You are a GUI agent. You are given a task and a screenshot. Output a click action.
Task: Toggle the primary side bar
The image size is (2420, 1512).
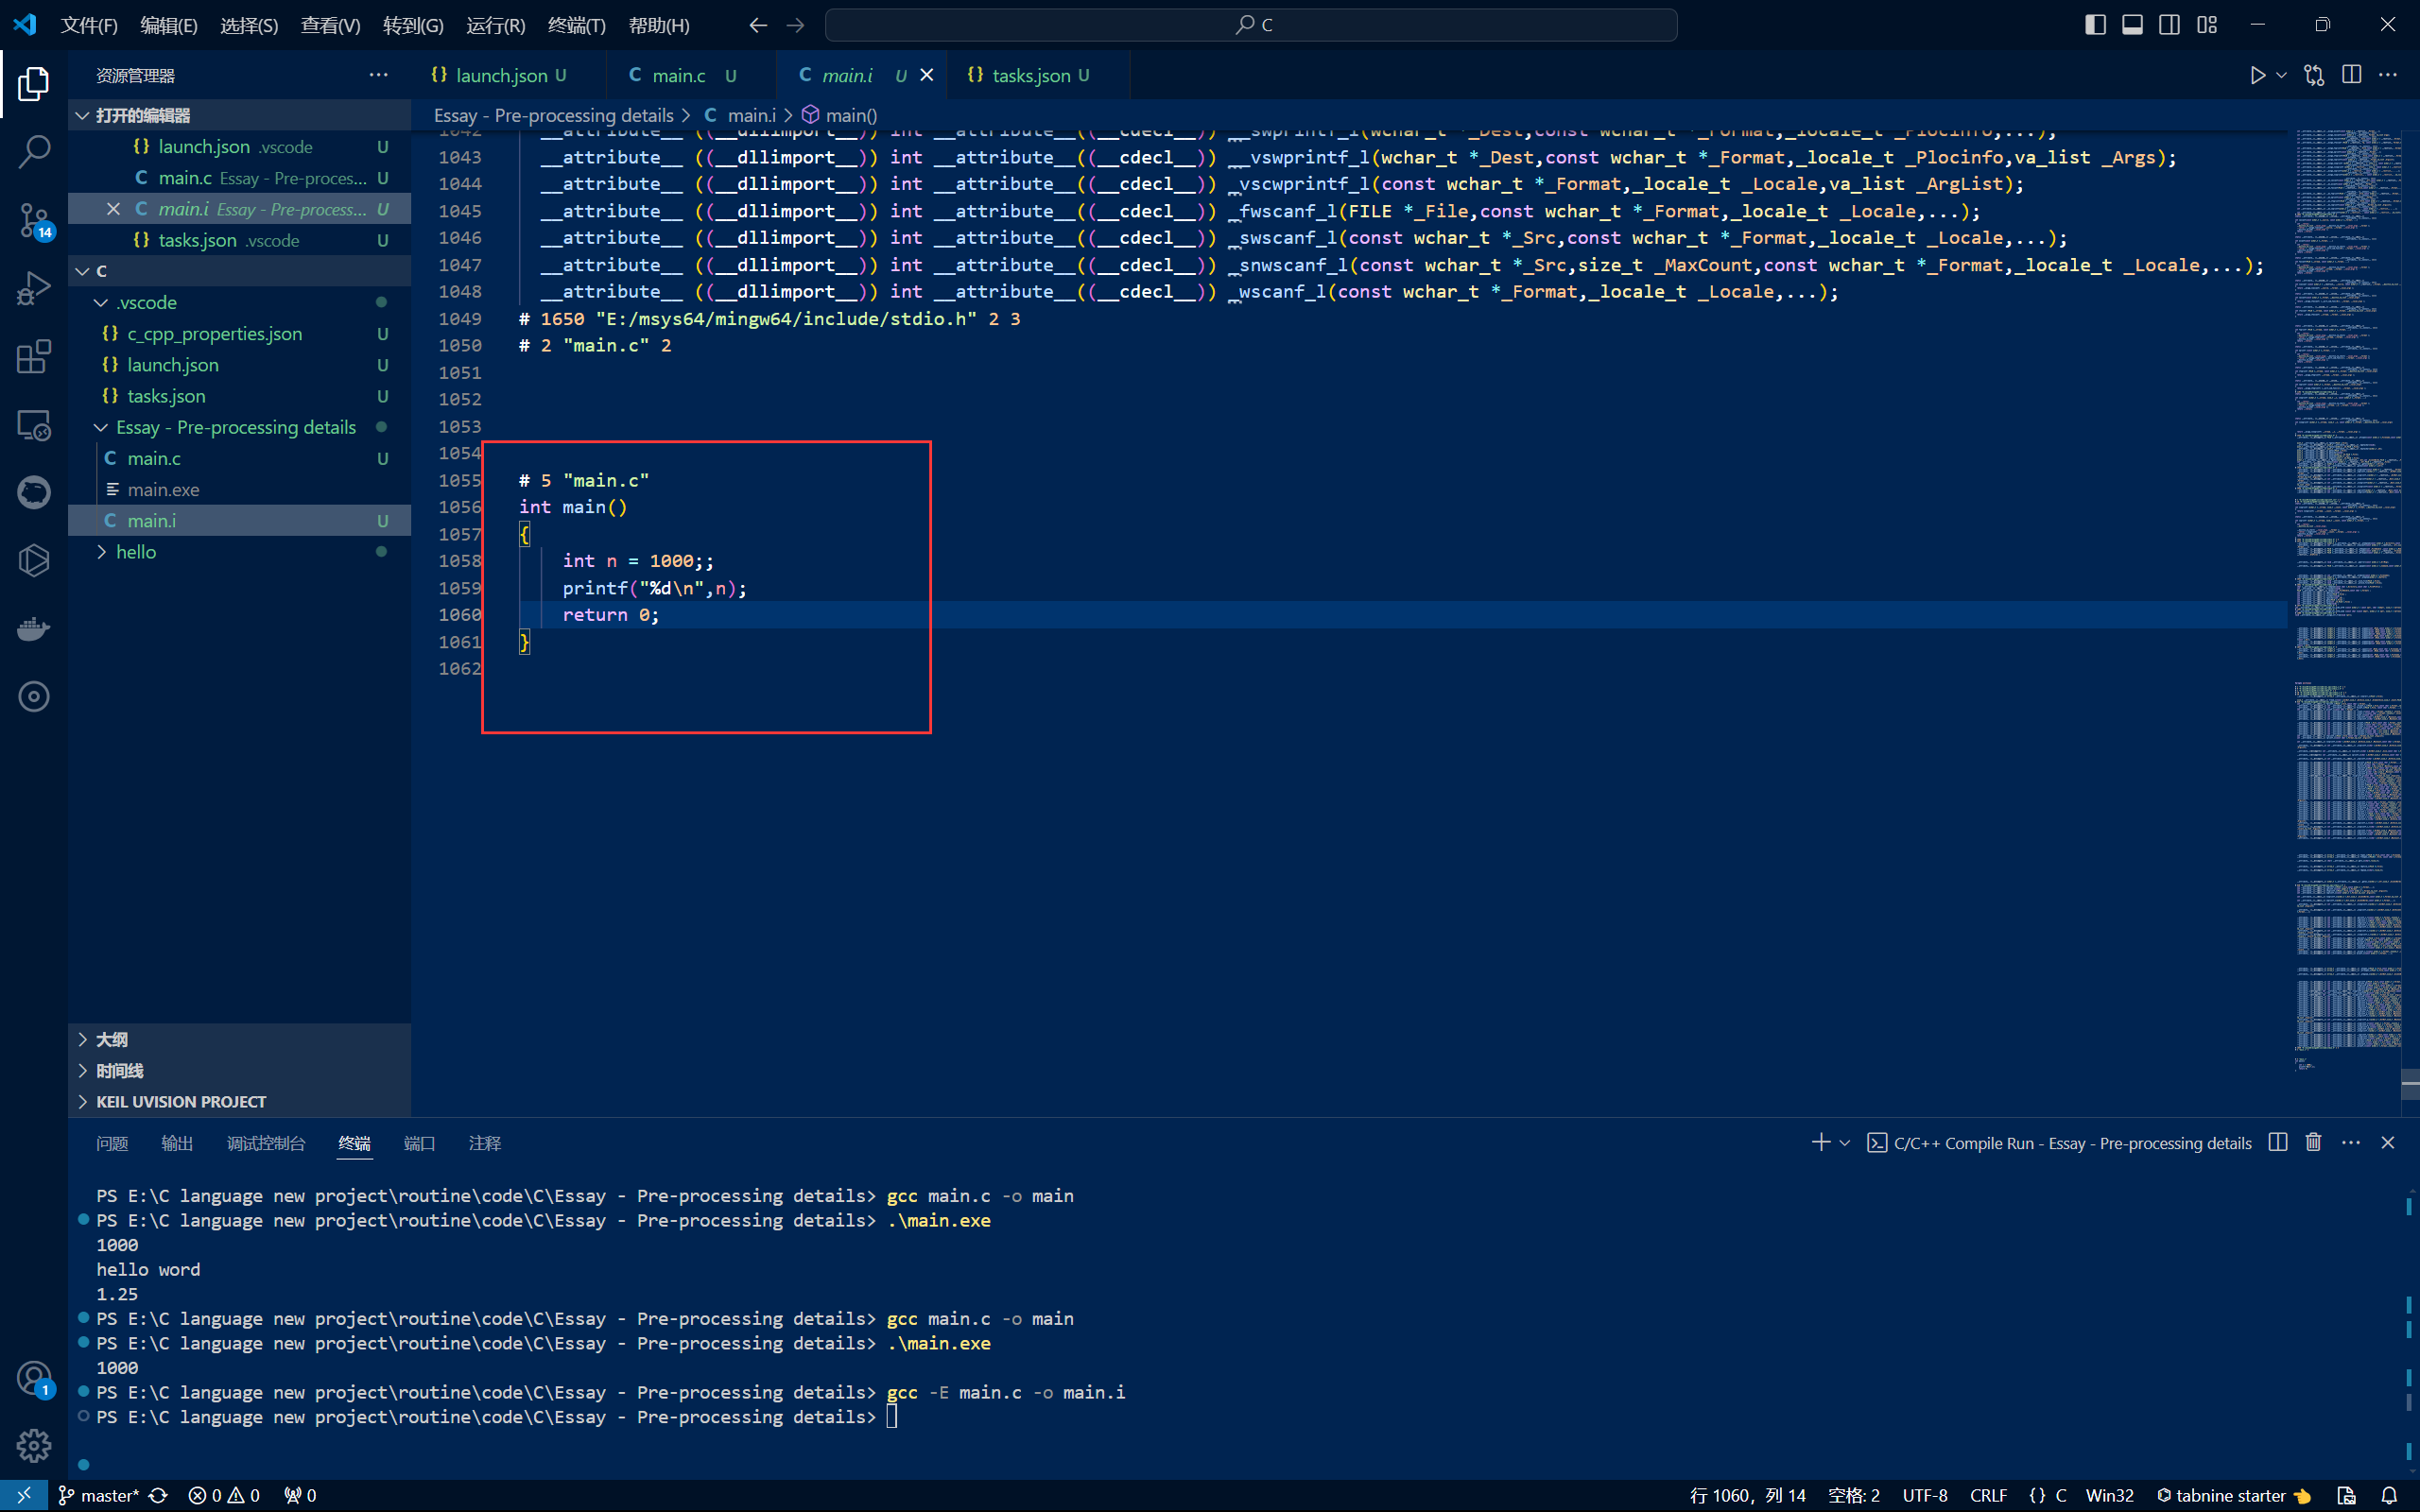[x=2095, y=25]
